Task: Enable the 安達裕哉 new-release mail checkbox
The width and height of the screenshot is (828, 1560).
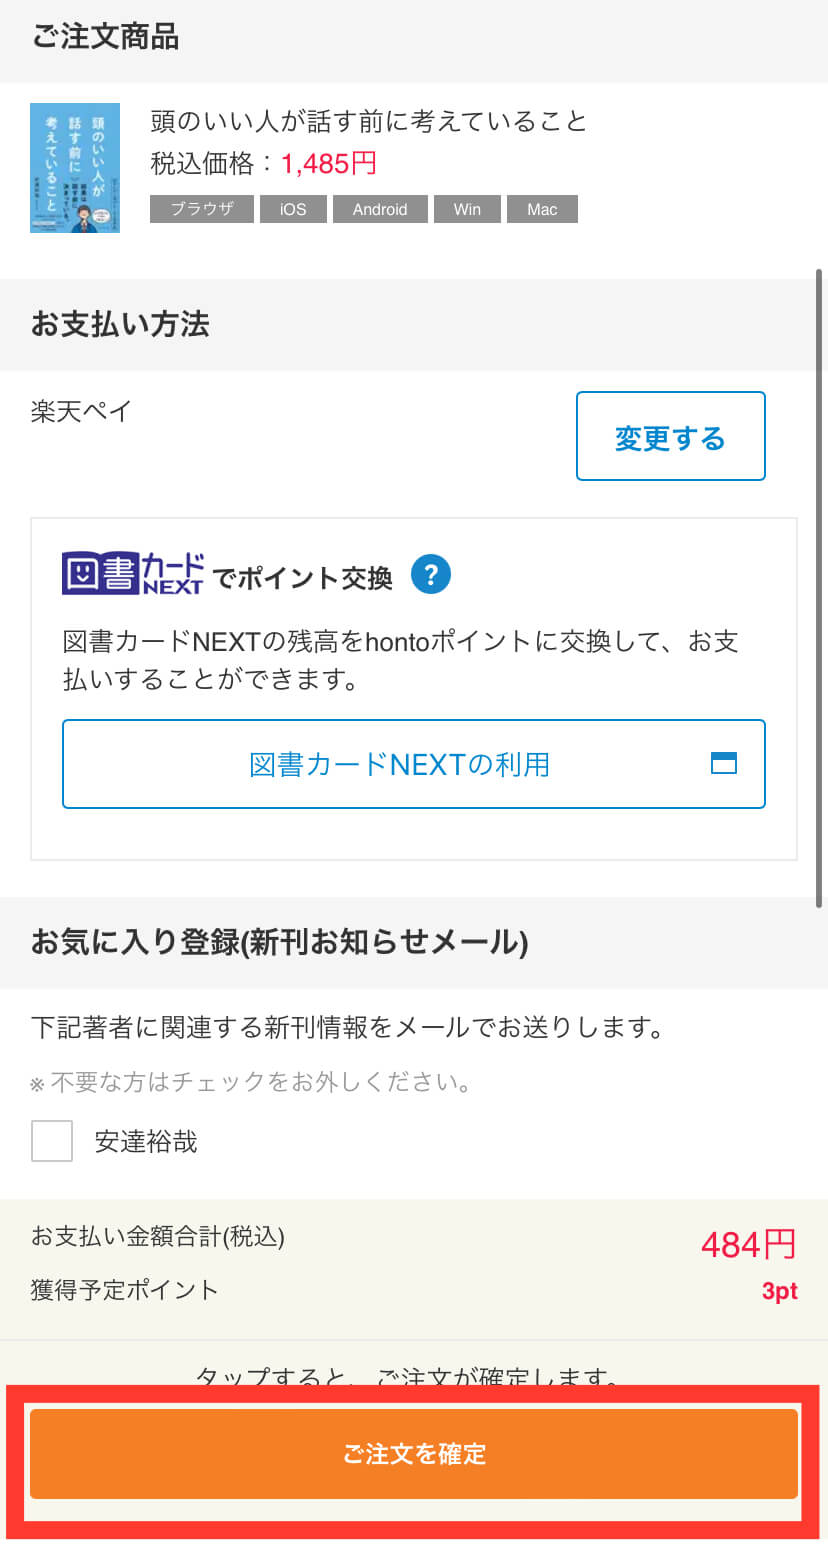Action: 51,1141
